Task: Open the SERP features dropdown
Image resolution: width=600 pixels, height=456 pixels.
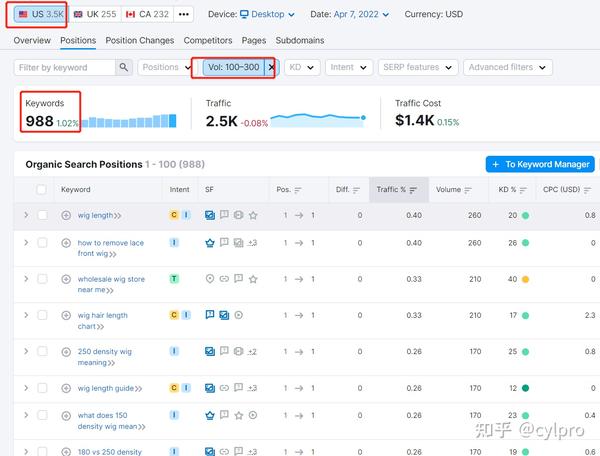Action: click(x=417, y=67)
